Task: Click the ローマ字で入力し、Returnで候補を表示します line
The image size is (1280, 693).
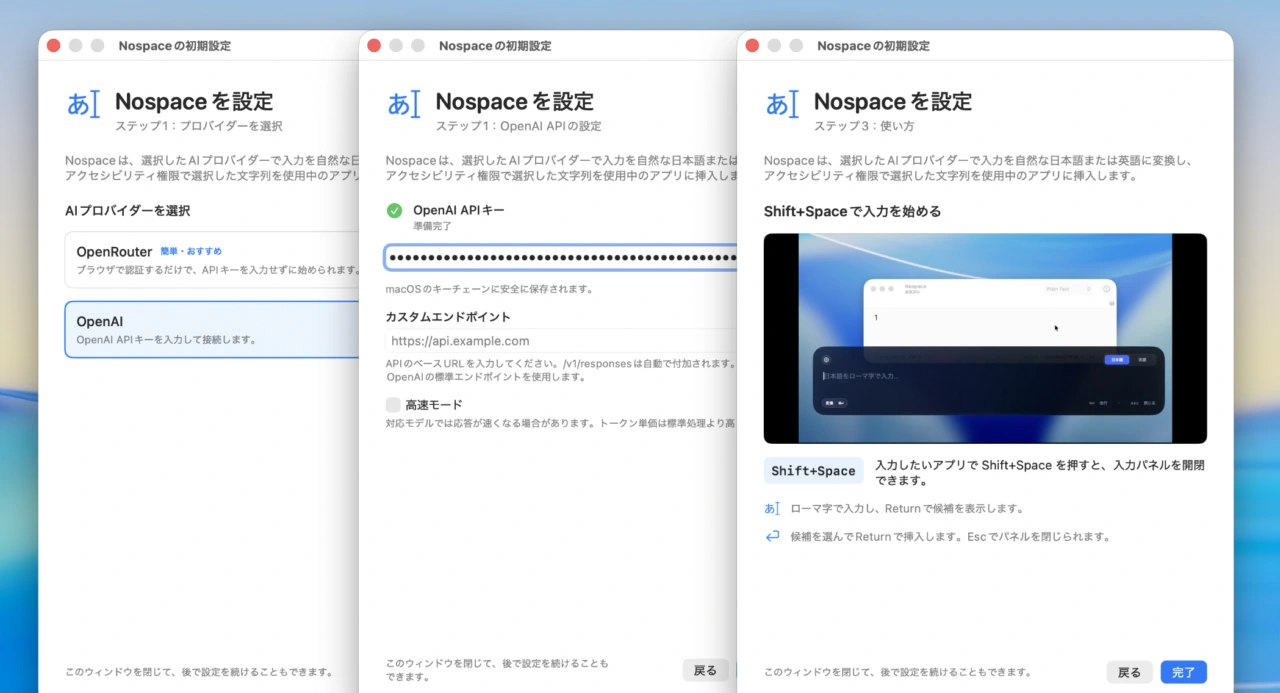Action: click(x=907, y=509)
